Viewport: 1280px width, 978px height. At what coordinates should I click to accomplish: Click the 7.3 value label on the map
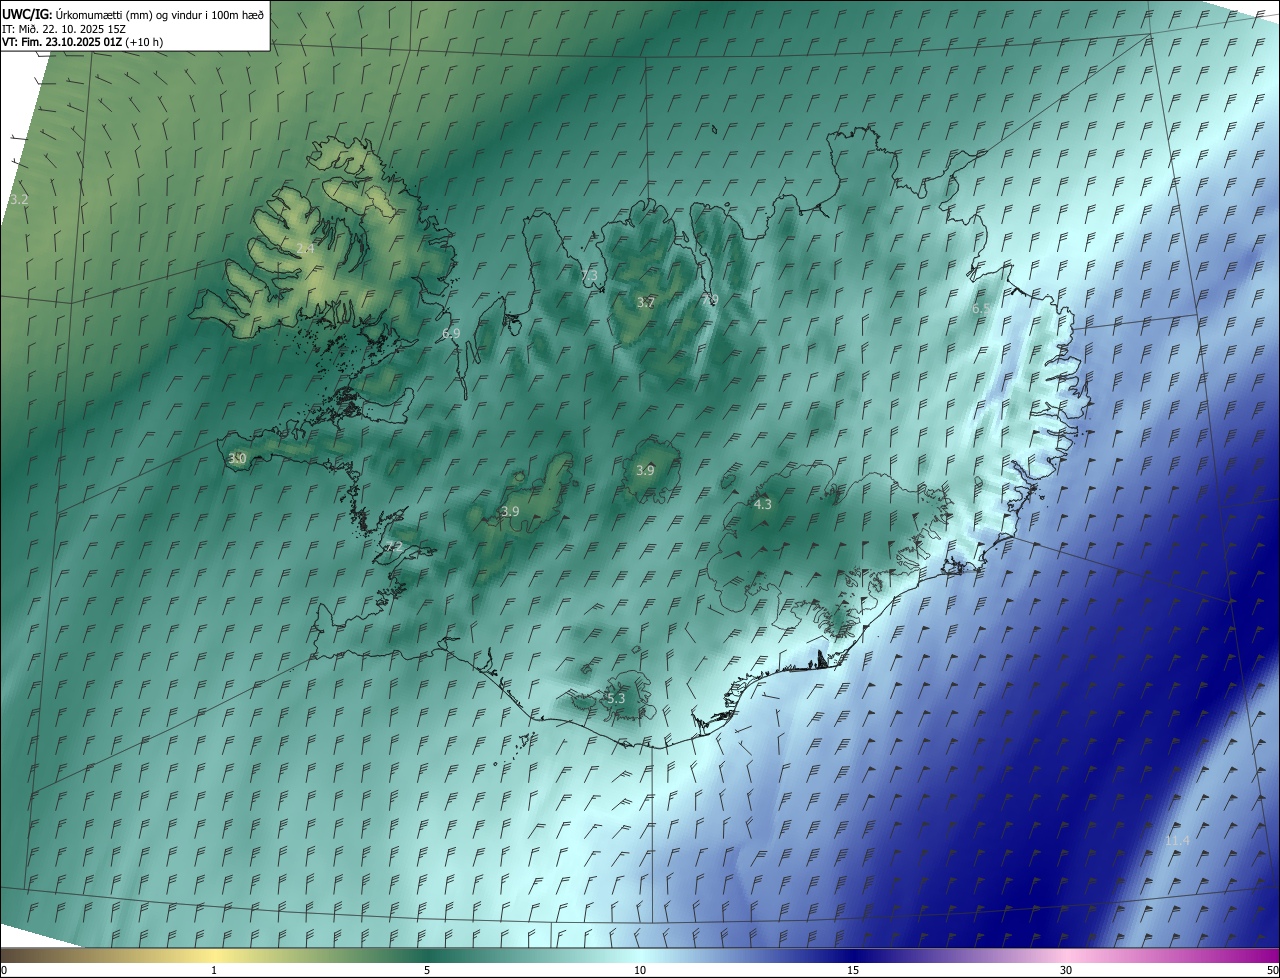pos(589,275)
